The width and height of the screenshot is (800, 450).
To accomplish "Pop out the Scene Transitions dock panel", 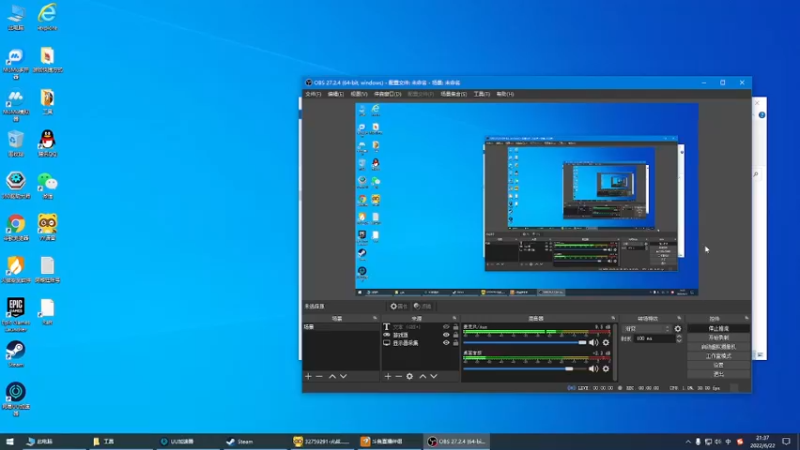I will point(679,318).
